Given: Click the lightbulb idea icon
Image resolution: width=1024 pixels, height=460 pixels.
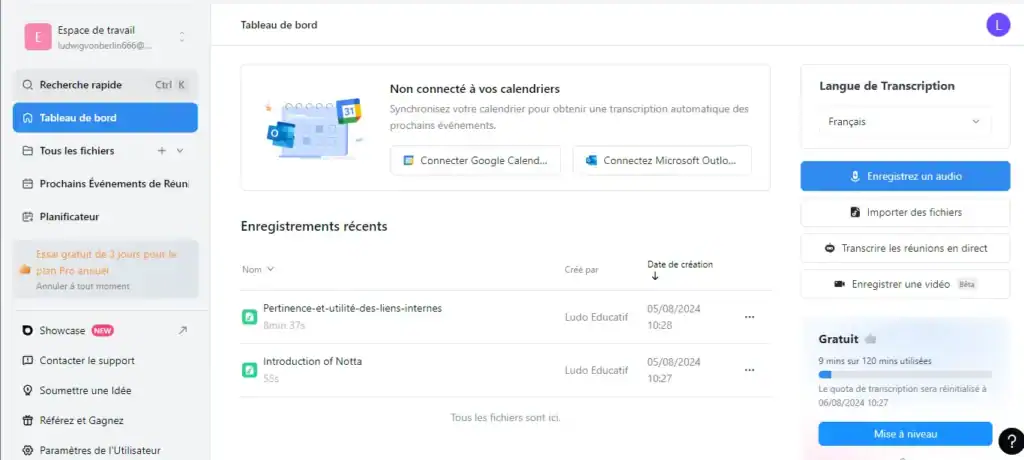Looking at the screenshot, I should [x=27, y=391].
